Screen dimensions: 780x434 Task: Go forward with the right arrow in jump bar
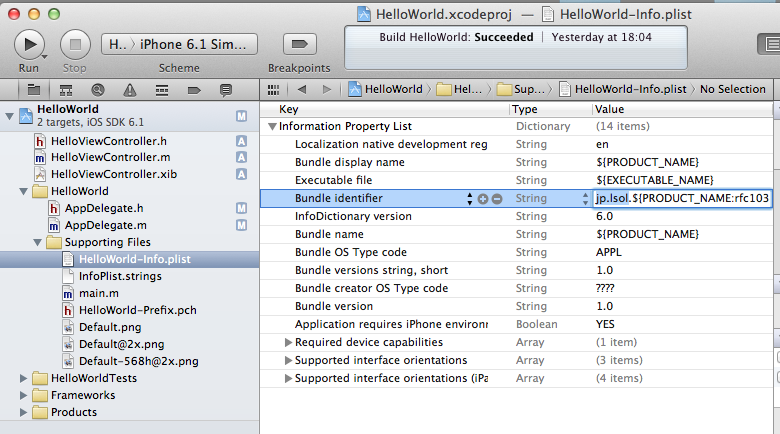click(x=327, y=90)
